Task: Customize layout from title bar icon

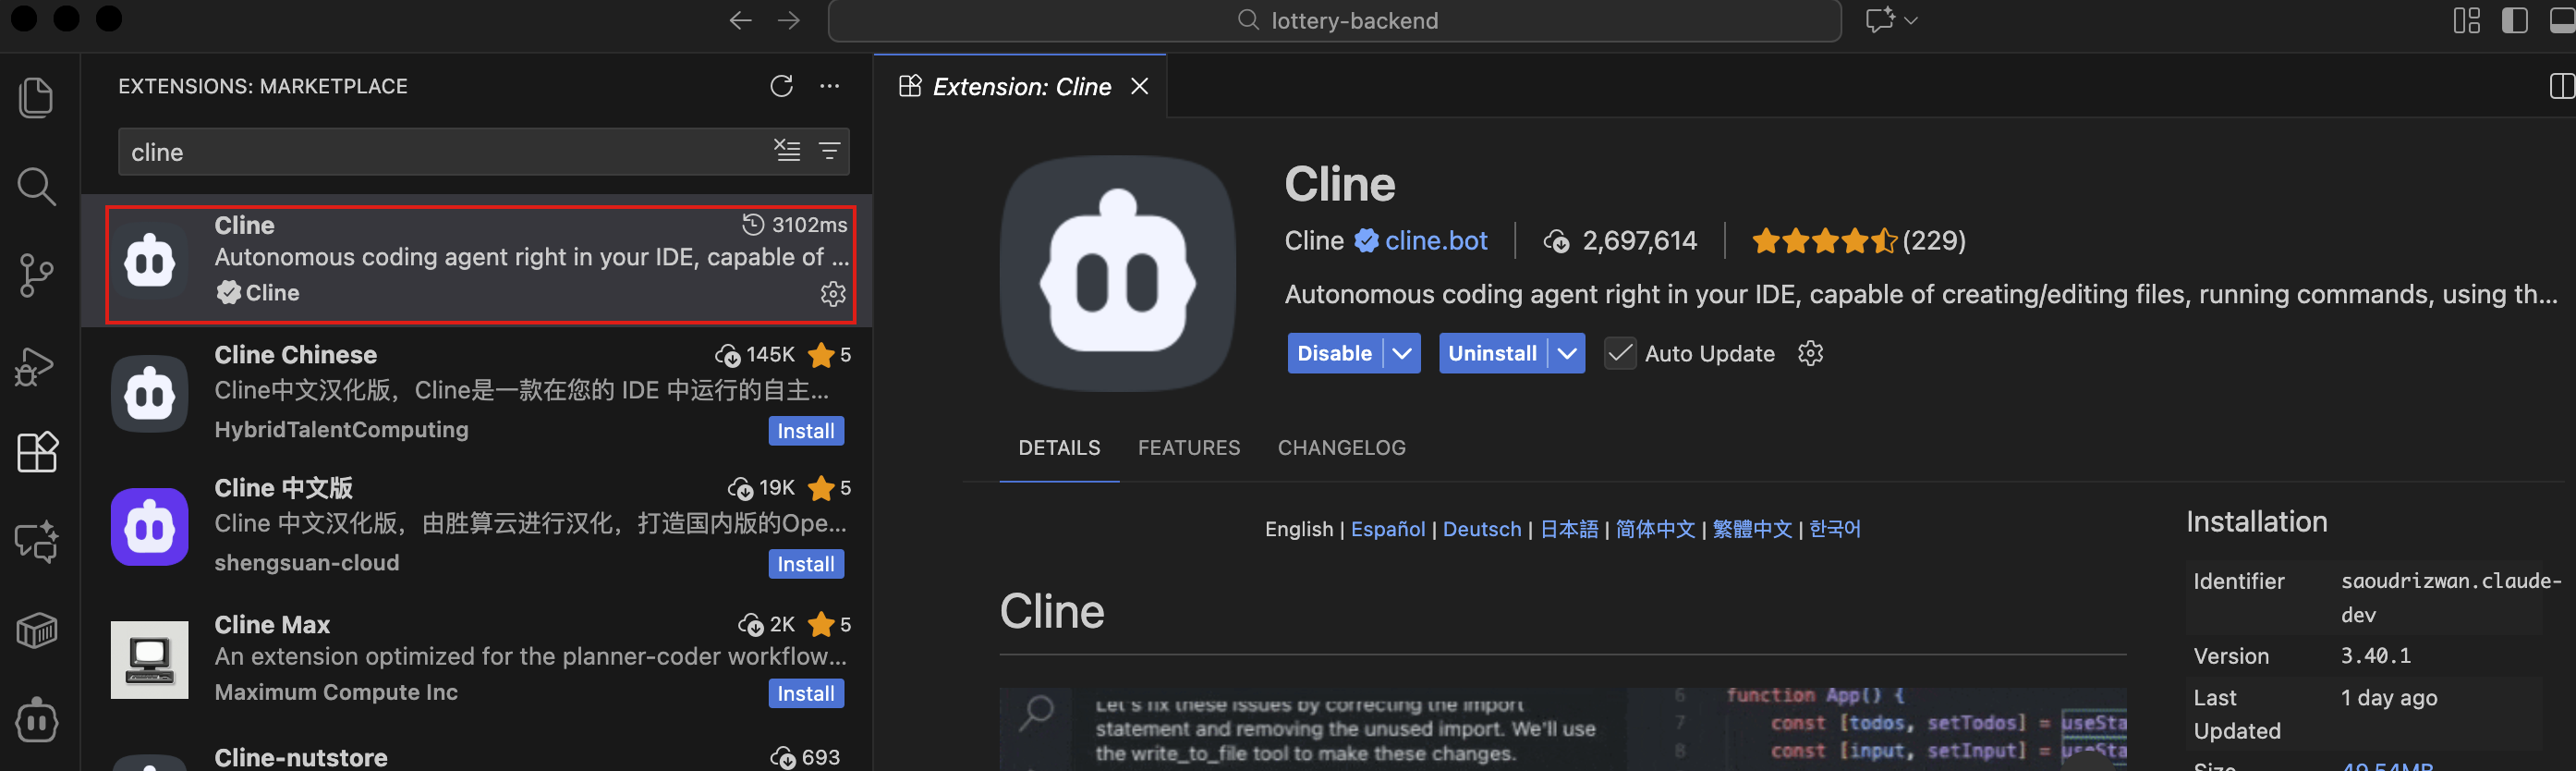Action: coord(2466,20)
